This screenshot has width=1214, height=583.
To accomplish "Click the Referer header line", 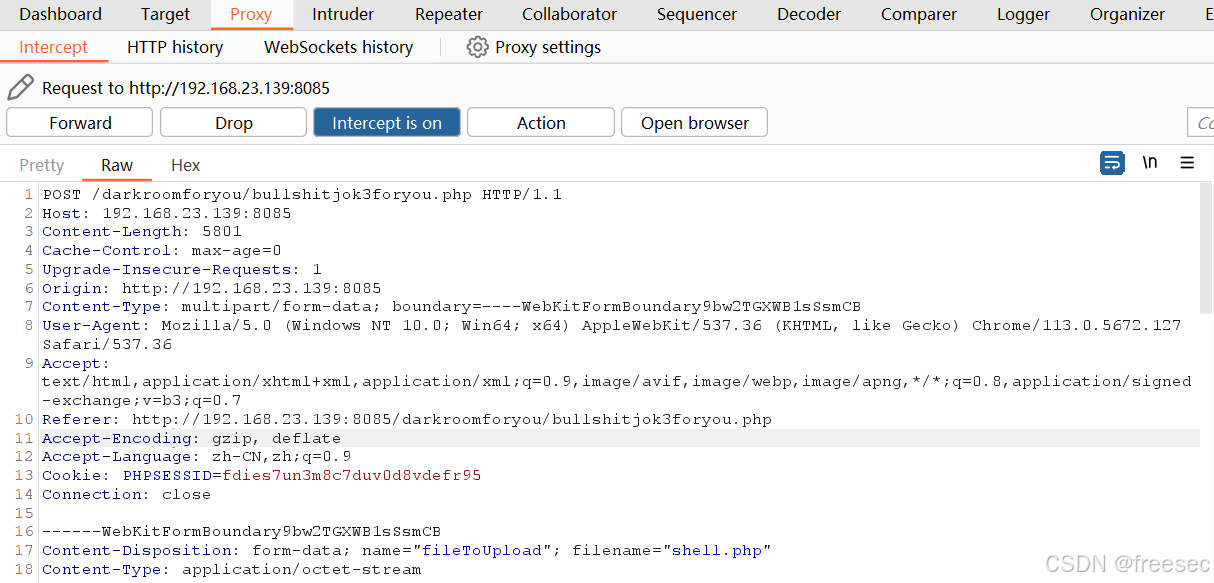I will tap(407, 420).
